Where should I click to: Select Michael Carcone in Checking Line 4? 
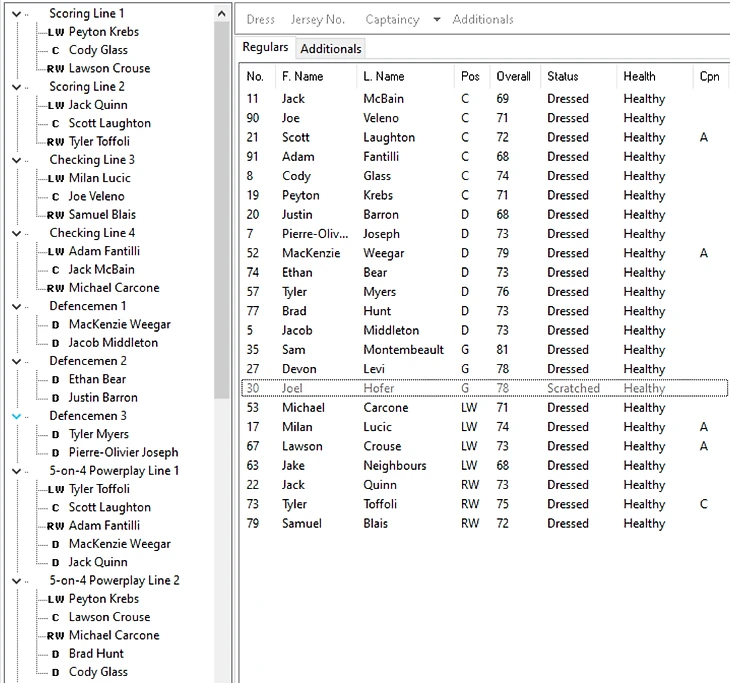click(114, 288)
